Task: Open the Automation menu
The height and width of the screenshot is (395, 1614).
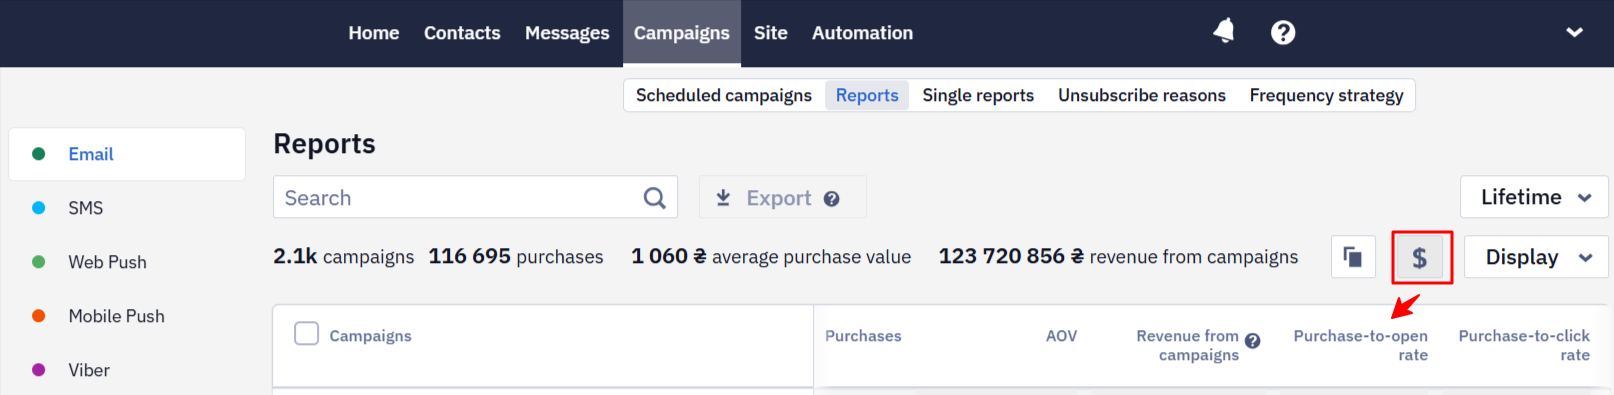Action: tap(862, 33)
